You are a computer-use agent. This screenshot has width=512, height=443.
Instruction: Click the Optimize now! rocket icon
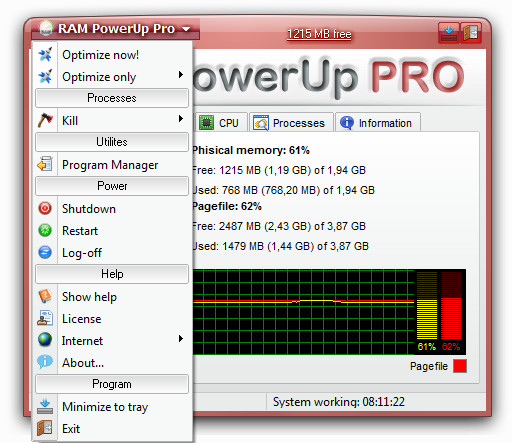point(45,55)
